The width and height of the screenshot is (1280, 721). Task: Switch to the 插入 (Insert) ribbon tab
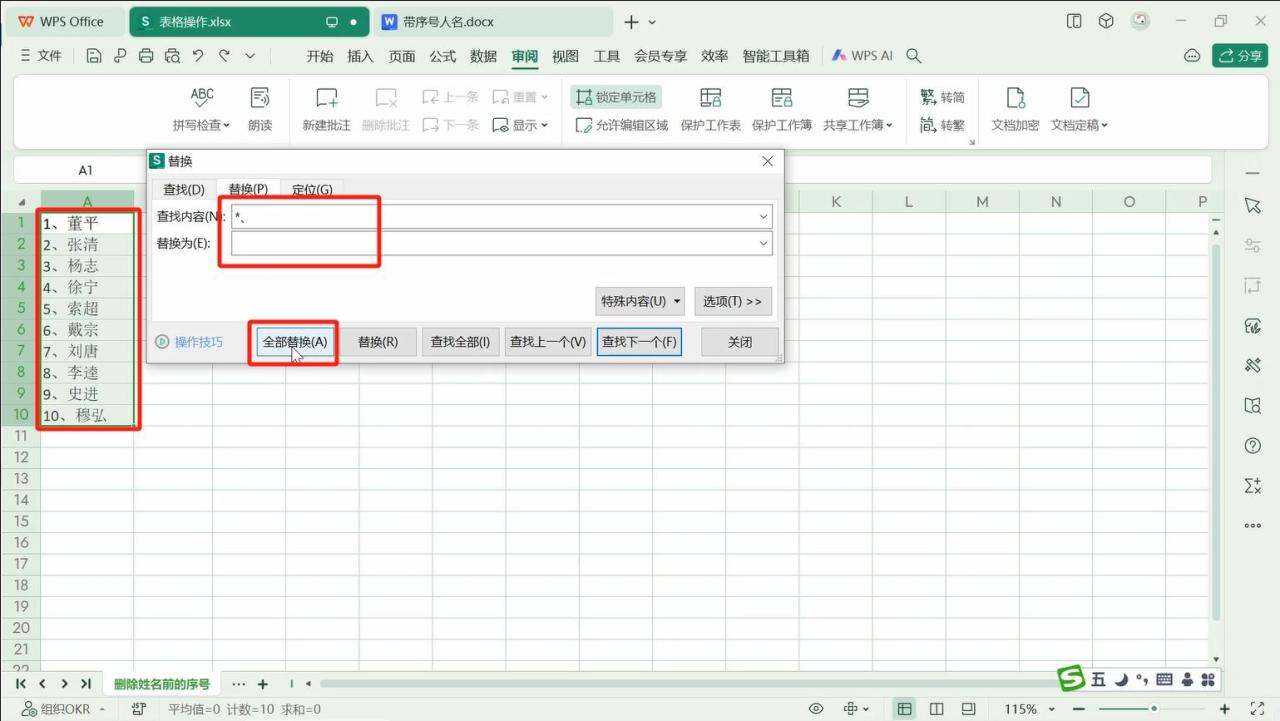(360, 56)
